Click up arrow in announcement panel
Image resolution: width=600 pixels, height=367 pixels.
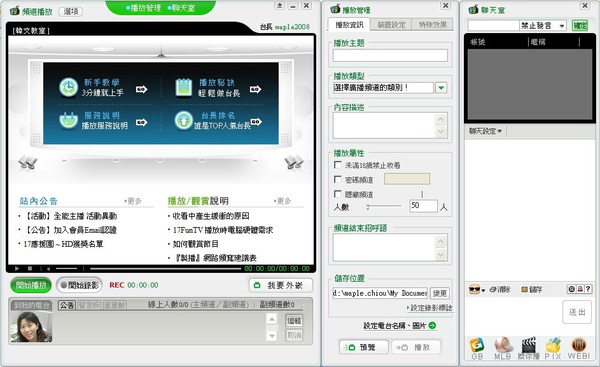click(x=272, y=319)
